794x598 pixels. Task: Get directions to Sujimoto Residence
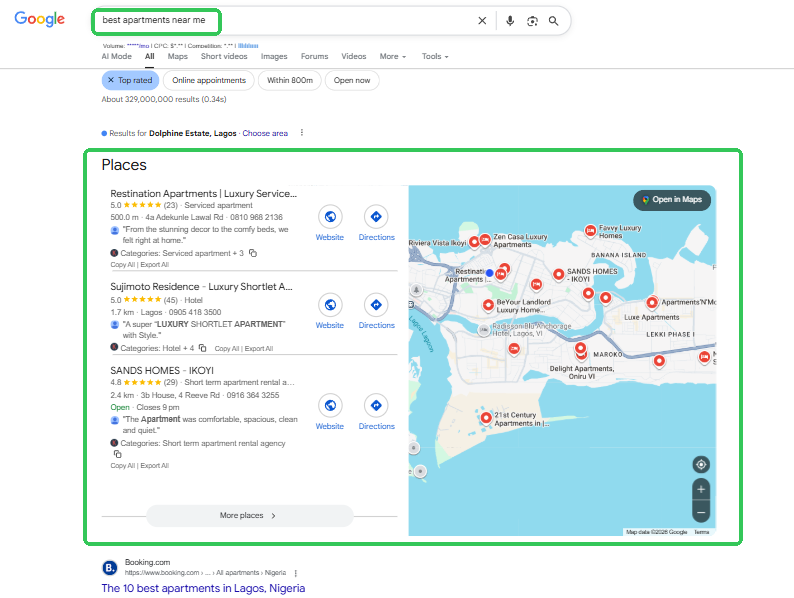click(x=376, y=304)
